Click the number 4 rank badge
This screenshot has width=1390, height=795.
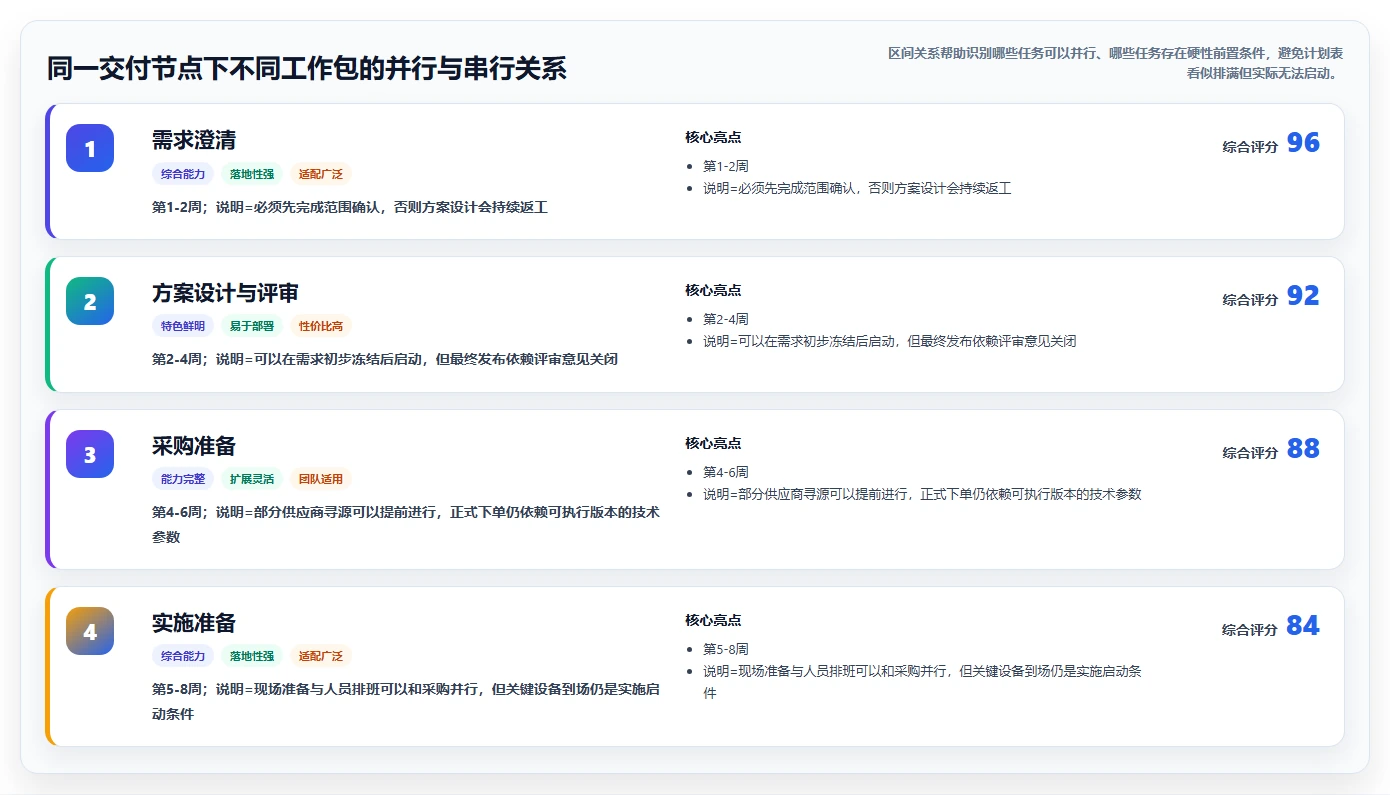pyautogui.click(x=90, y=631)
